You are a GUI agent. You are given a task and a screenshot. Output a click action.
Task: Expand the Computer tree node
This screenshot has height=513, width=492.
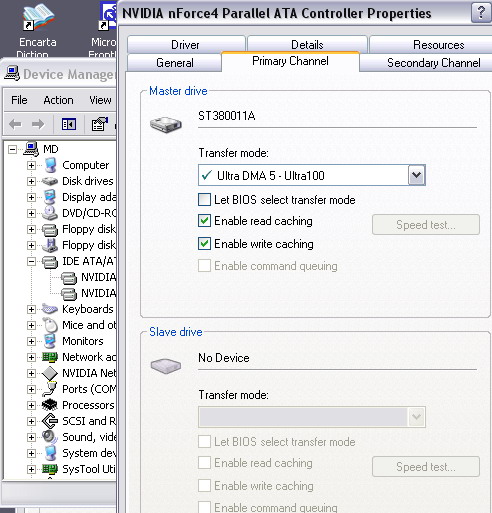31,165
